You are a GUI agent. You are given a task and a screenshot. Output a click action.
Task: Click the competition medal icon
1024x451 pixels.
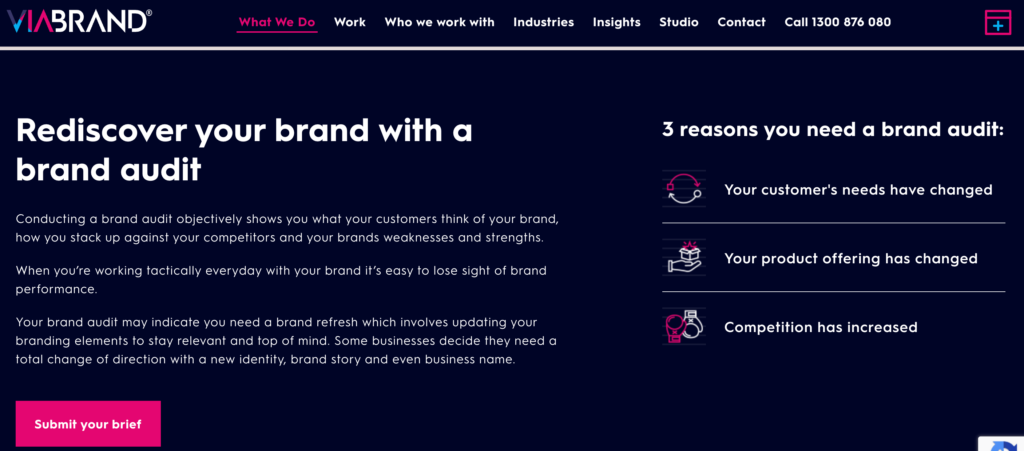pos(684,326)
